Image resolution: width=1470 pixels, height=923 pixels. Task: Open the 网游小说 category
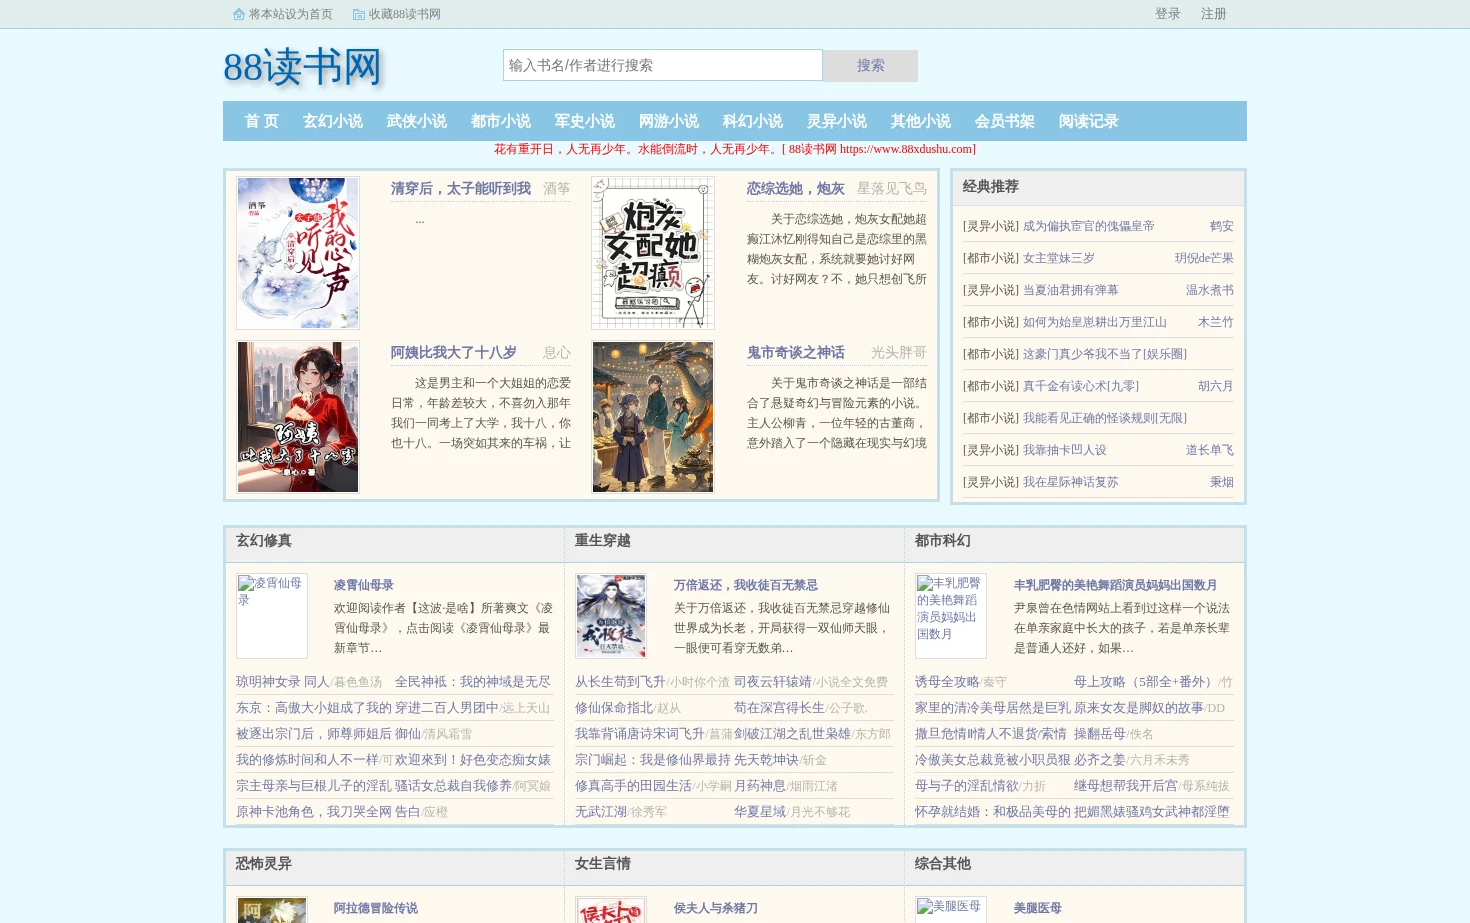(669, 121)
